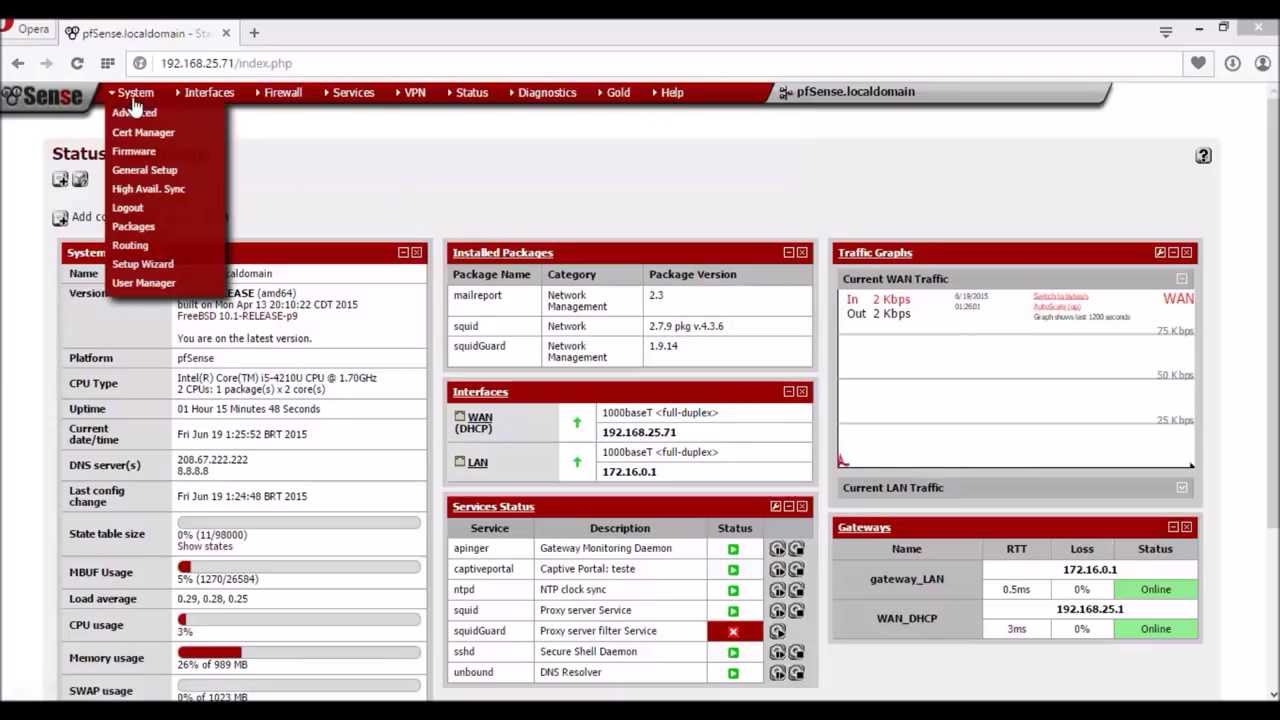
Task: Open Traffic Graphs widget settings wrench
Action: (x=1160, y=253)
